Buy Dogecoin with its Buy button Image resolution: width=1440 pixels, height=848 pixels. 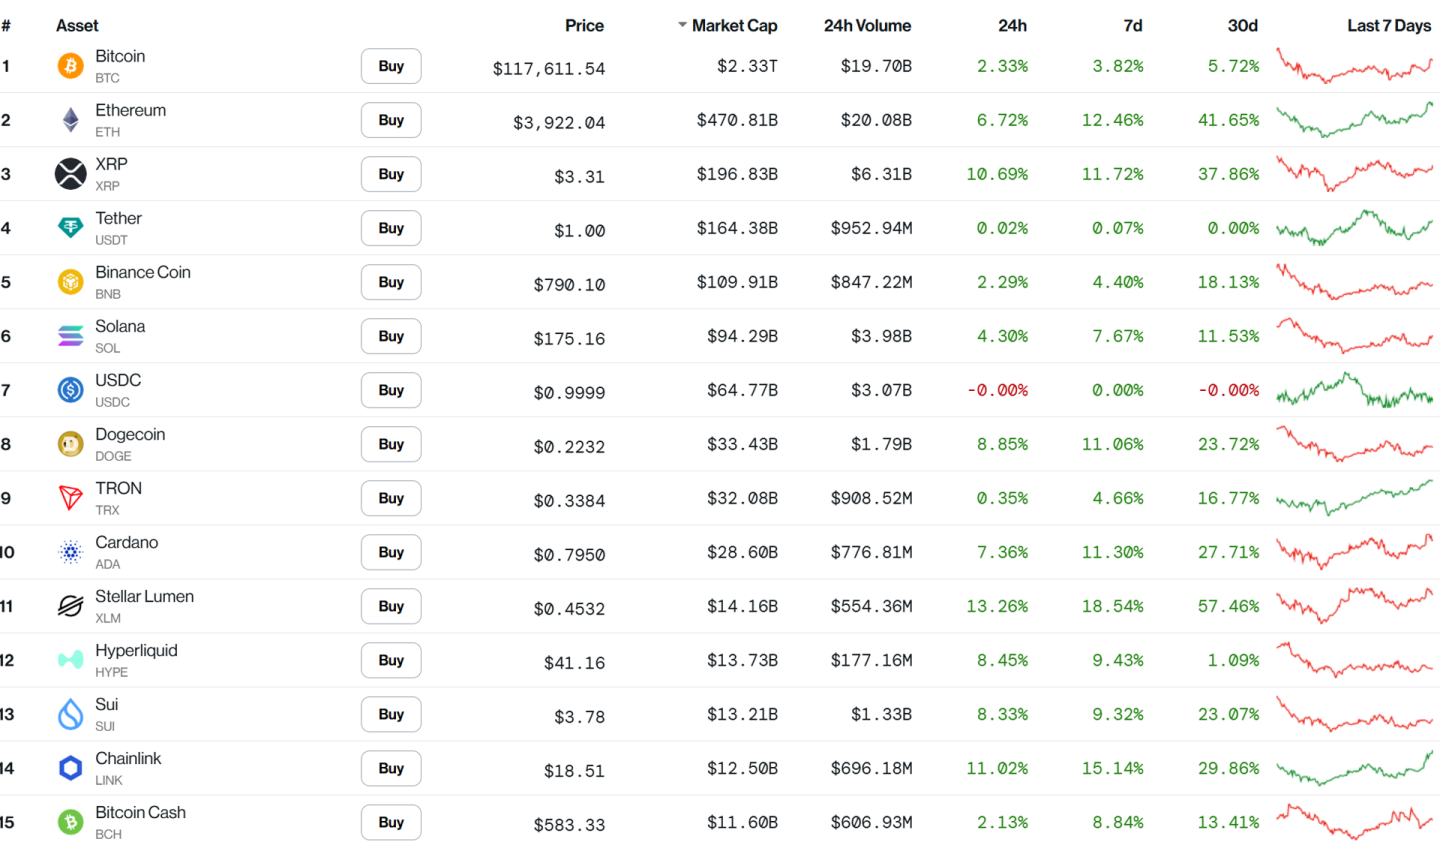click(391, 444)
